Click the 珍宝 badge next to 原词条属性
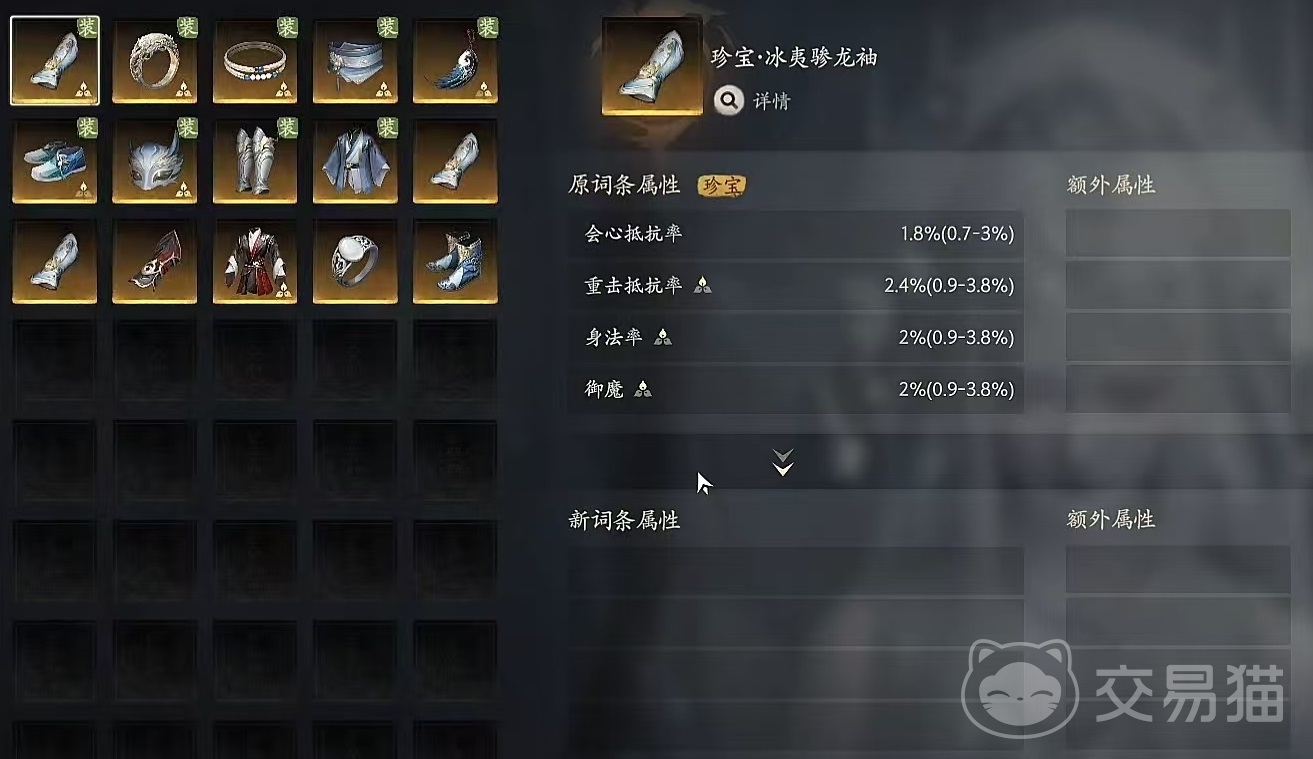The width and height of the screenshot is (1313, 759). tap(721, 185)
